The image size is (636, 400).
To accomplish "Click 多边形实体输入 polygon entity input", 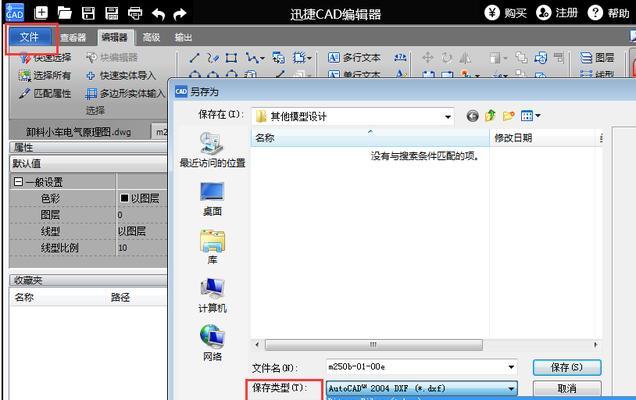I will tap(125, 94).
